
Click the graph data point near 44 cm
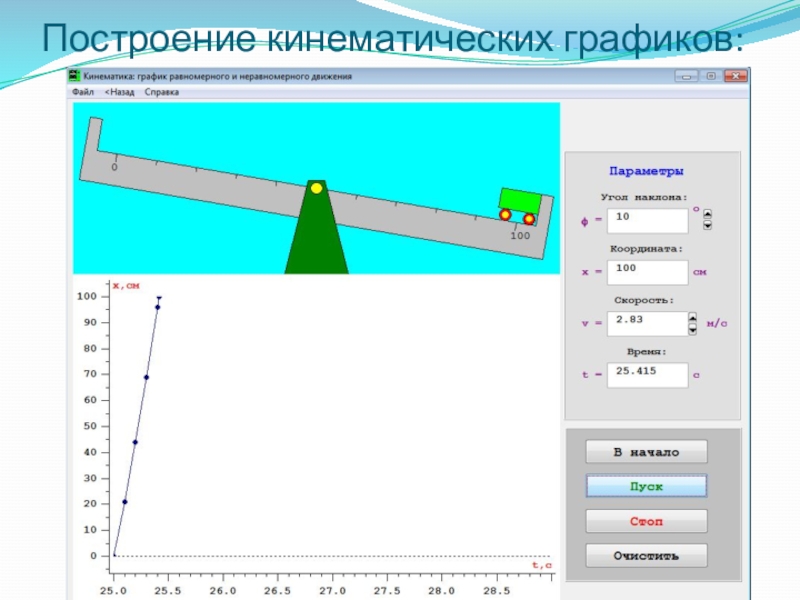[x=135, y=442]
